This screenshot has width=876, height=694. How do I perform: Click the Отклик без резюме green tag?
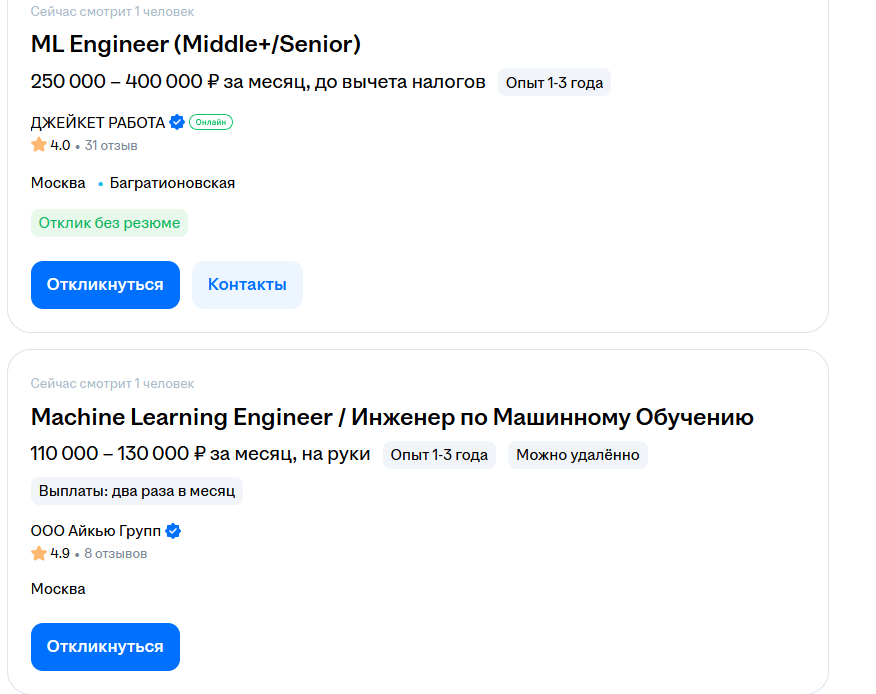pos(109,223)
